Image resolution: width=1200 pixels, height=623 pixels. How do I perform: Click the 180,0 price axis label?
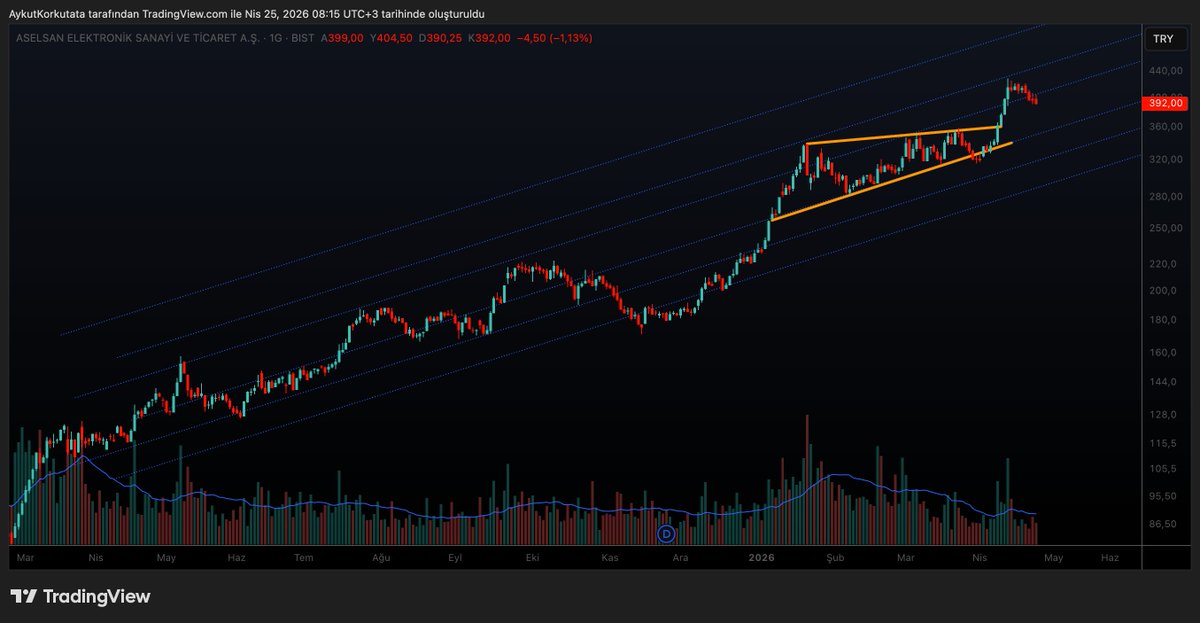click(1163, 320)
